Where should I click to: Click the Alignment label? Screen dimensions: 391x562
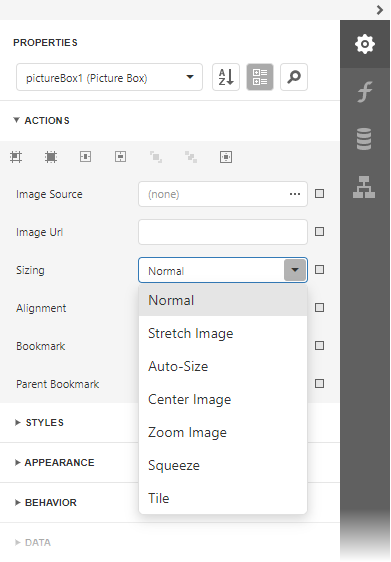pyautogui.click(x=41, y=308)
